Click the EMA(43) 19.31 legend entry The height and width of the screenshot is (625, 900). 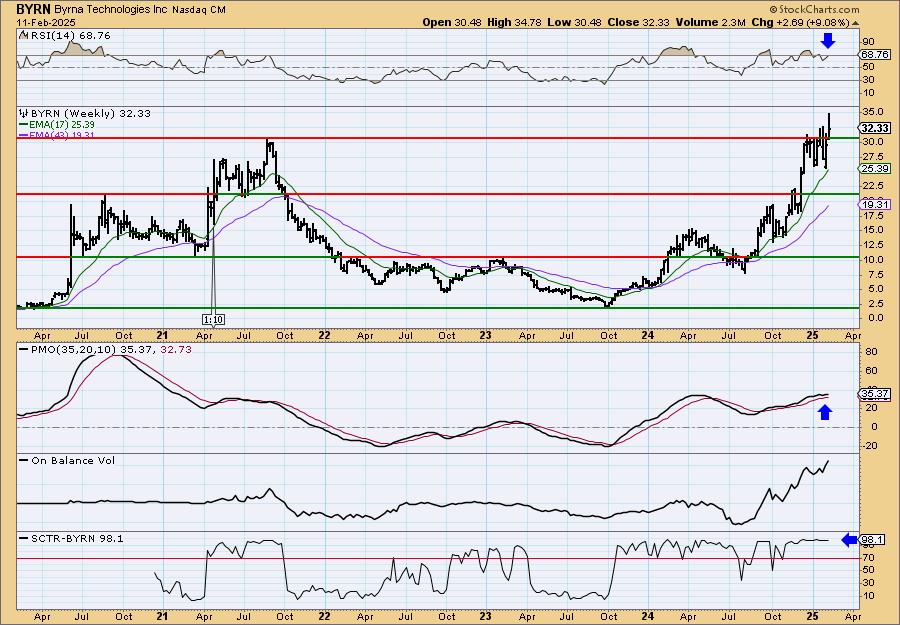coord(63,135)
